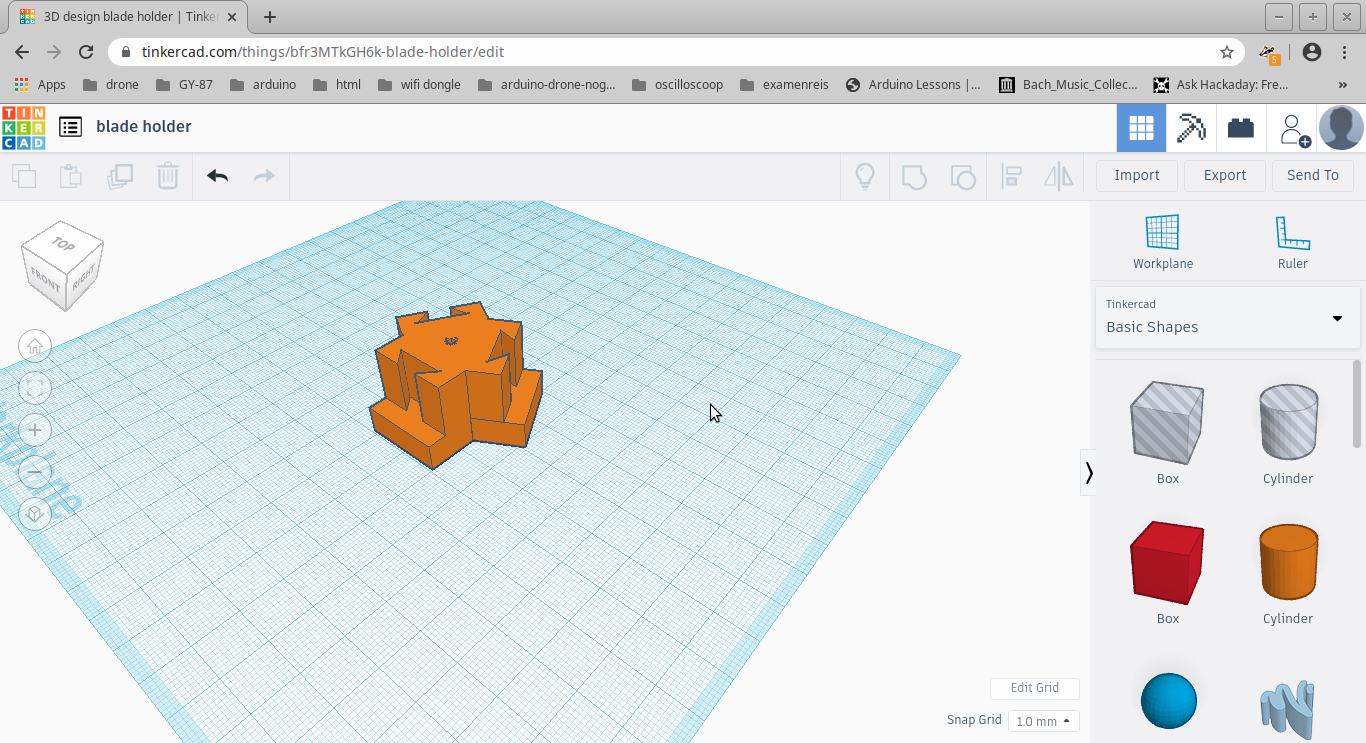The image size is (1366, 743).
Task: Open the drone bookmark folder
Action: 111,85
